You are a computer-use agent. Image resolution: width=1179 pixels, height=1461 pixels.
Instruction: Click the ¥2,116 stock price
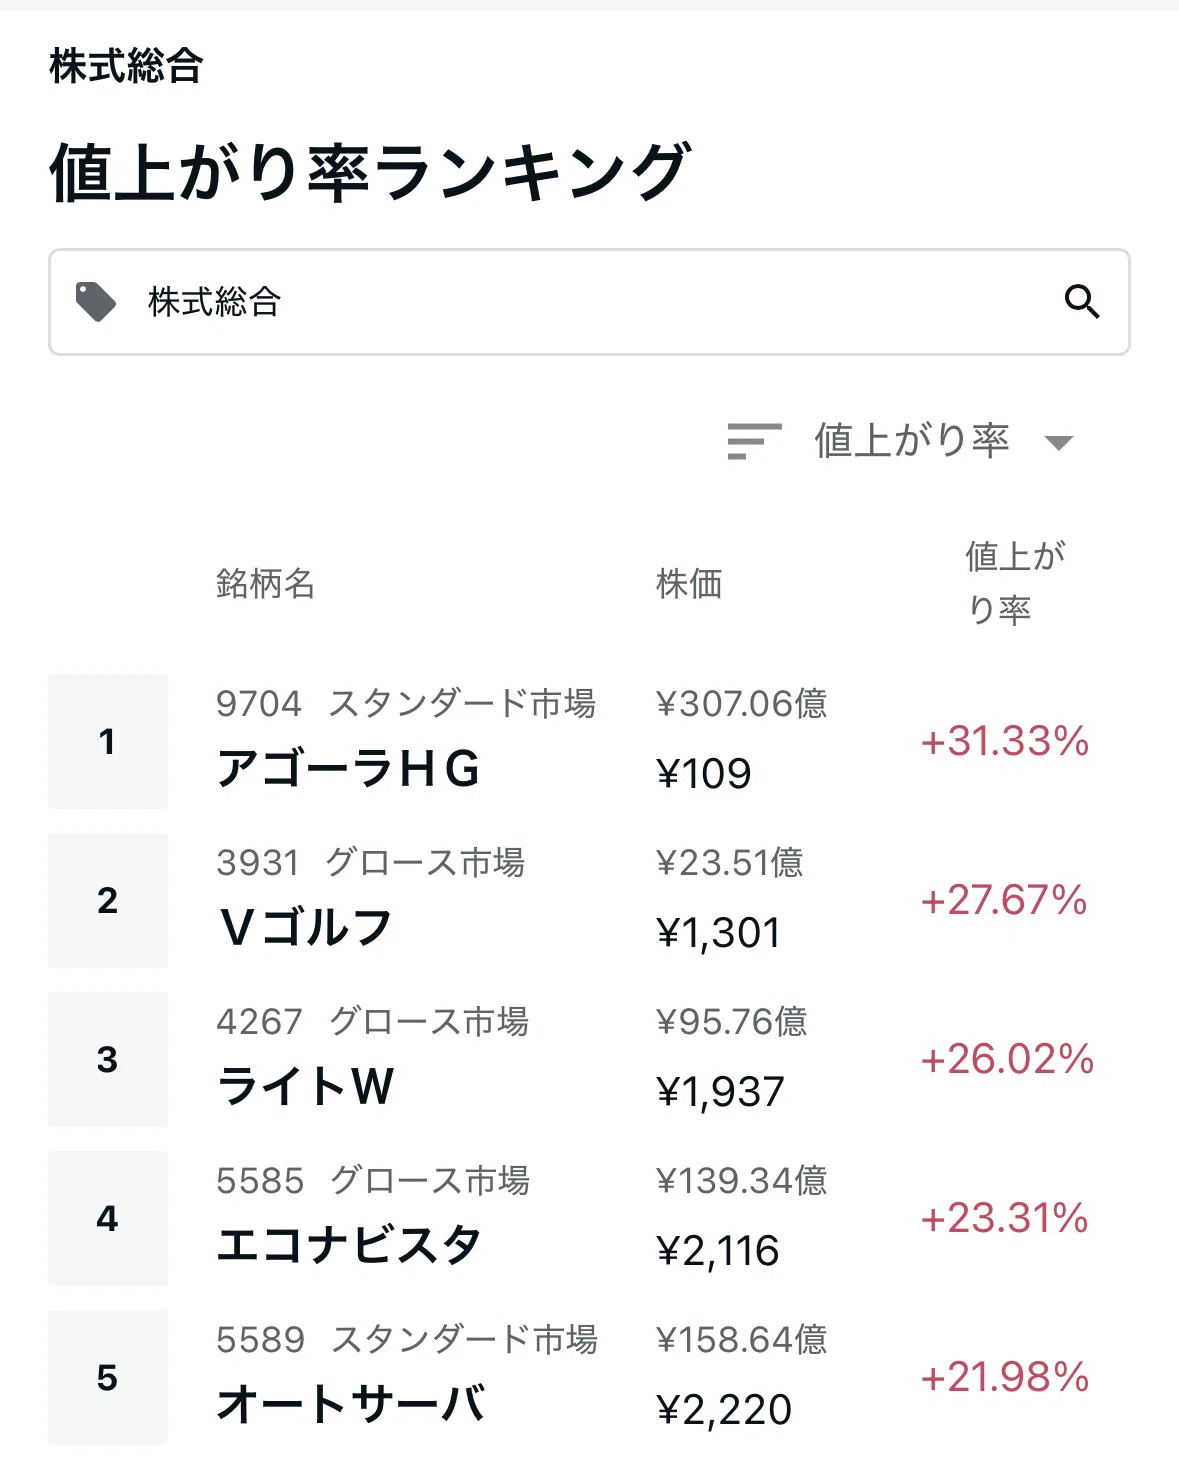[717, 1251]
